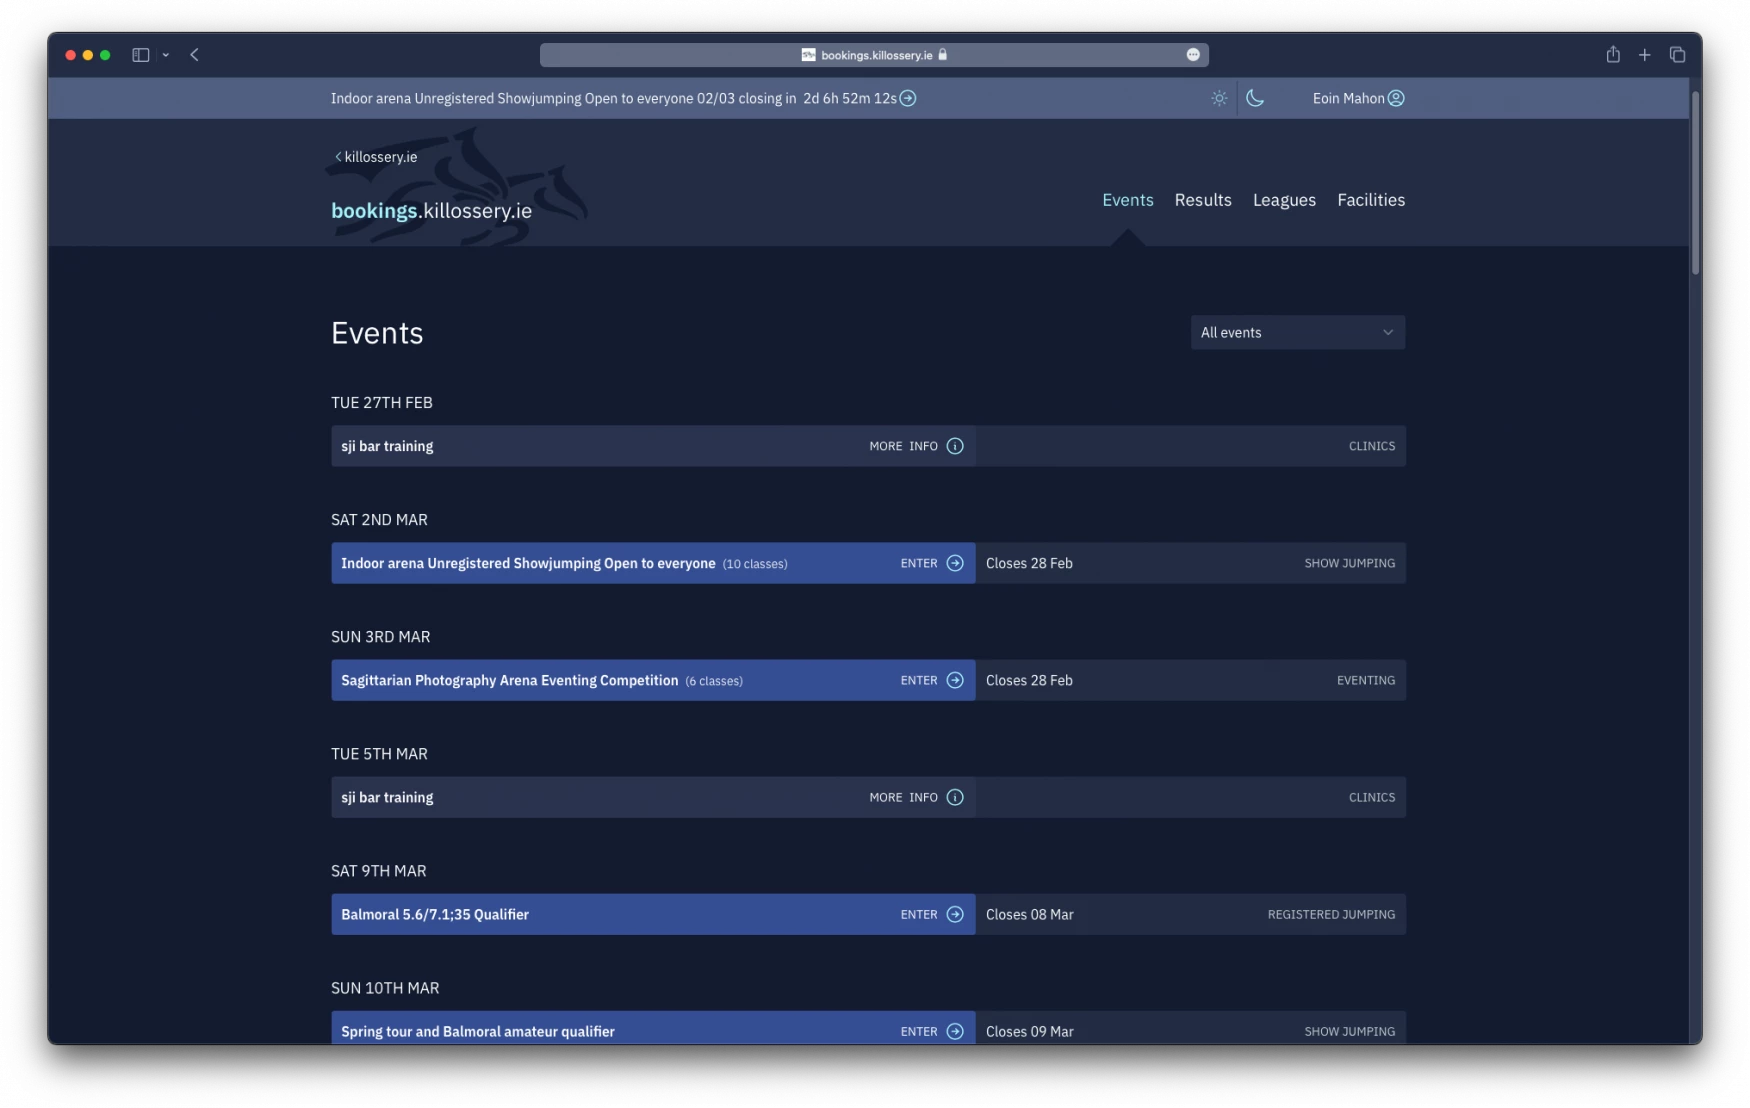Click Closes 08 Mar text

coord(1029,915)
